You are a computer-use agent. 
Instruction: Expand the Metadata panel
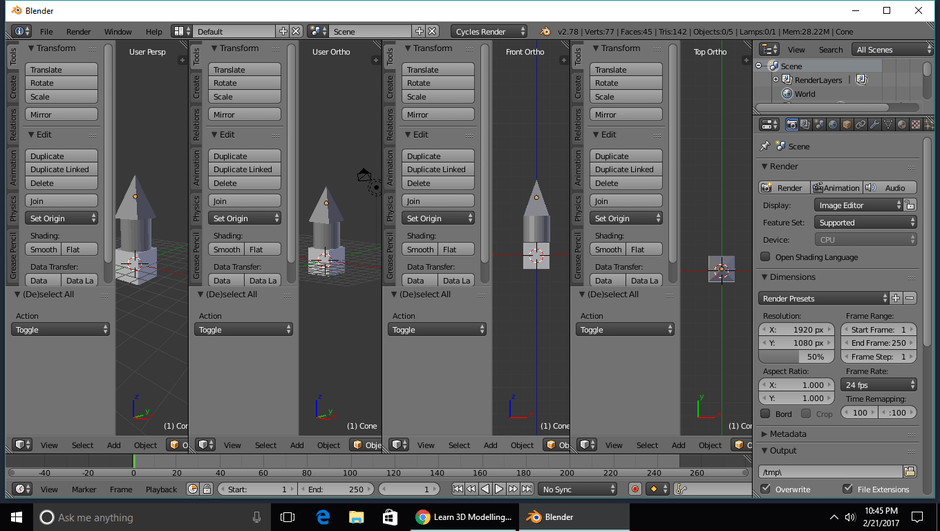pyautogui.click(x=788, y=434)
